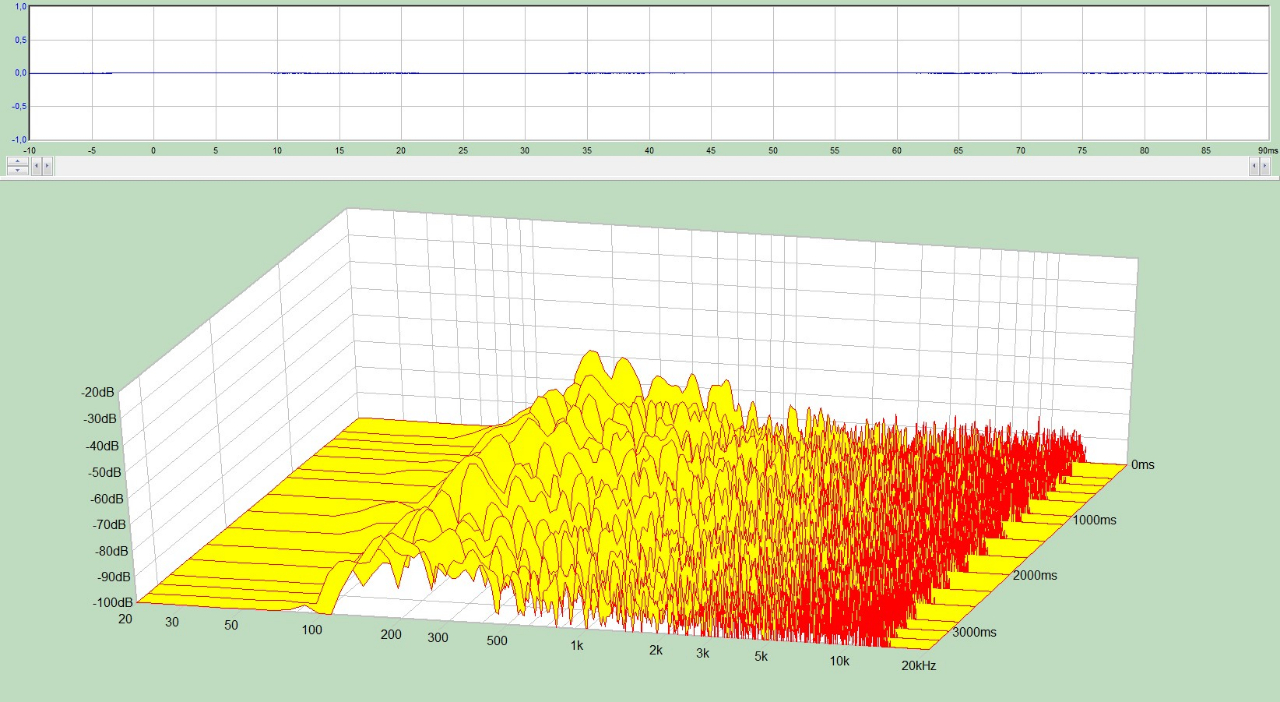Viewport: 1280px width, 702px height.
Task: Click the 90ms label on impulse time axis
Action: pos(1267,150)
